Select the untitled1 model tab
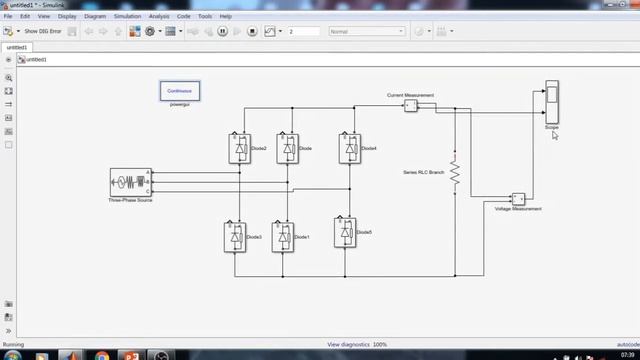 click(x=17, y=47)
